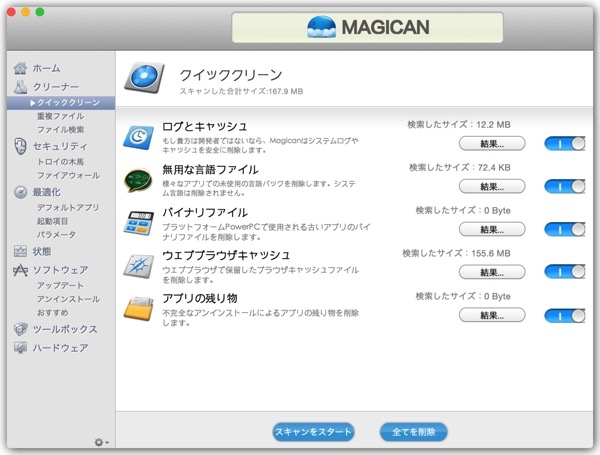Select クリーナー in the sidebar
600x455 pixels.
coord(56,87)
